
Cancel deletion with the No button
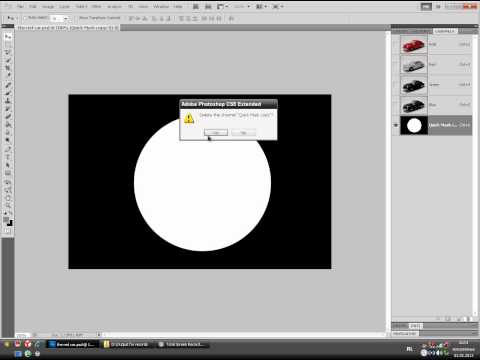click(243, 133)
